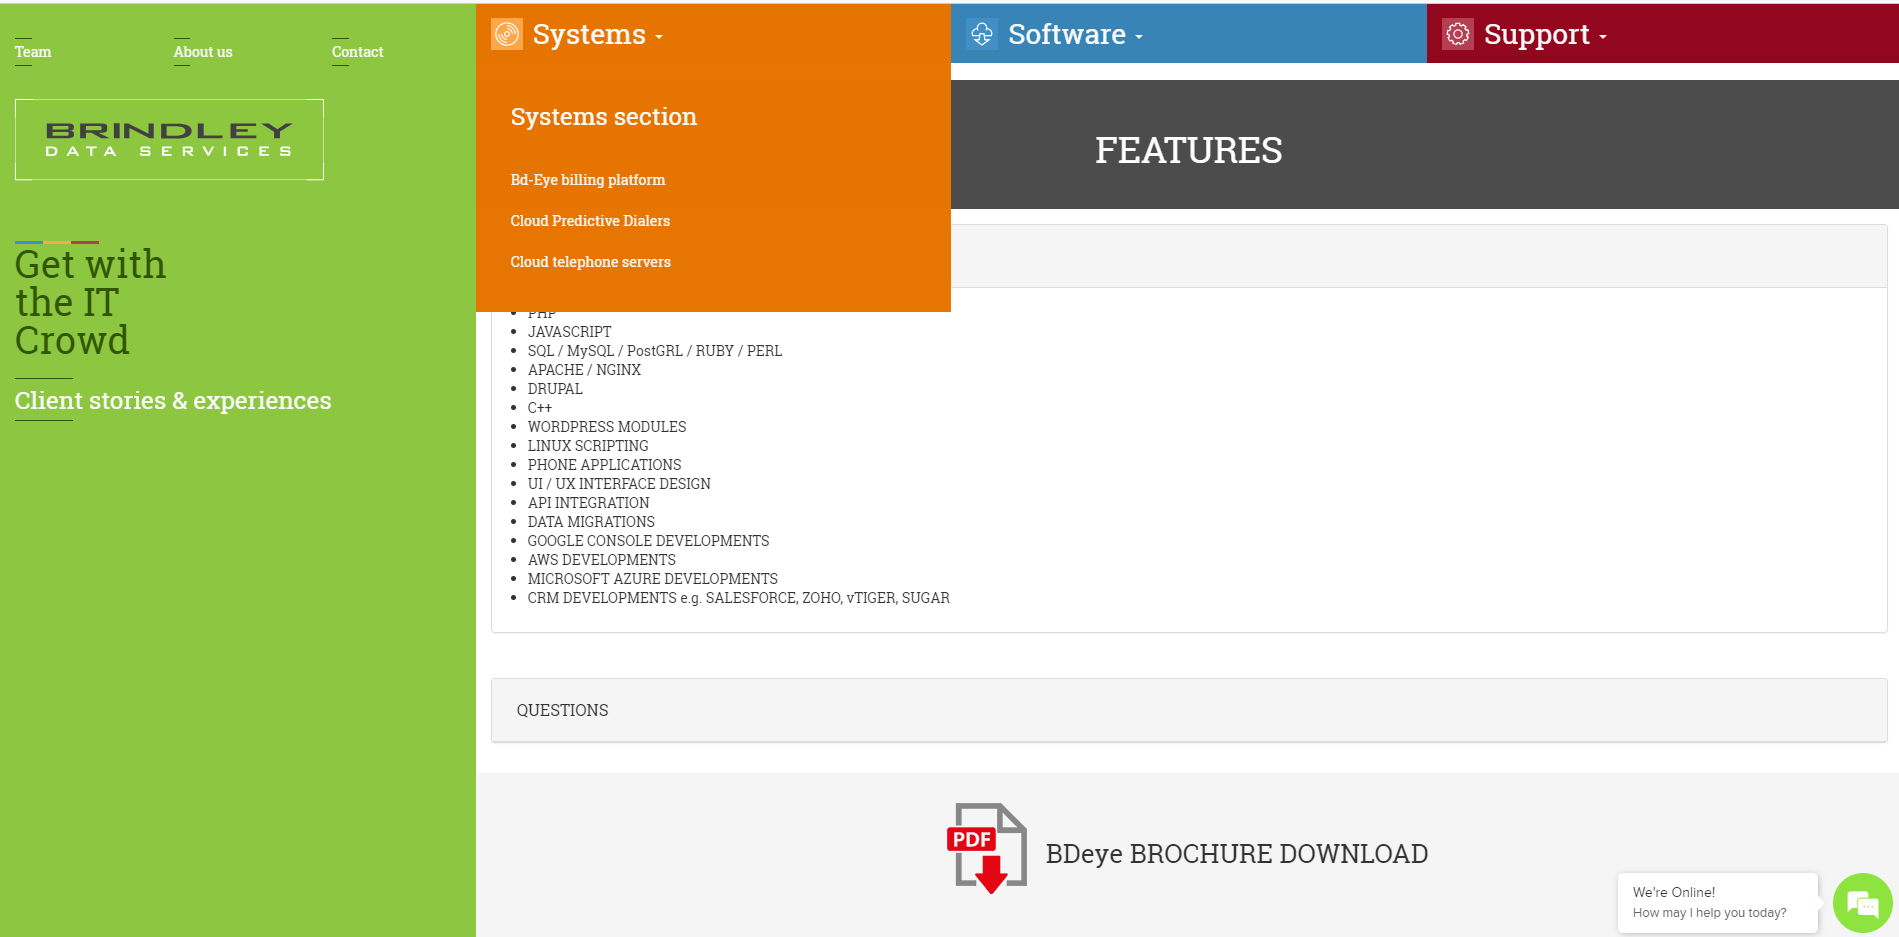Expand the Software dropdown menu
The height and width of the screenshot is (937, 1899).
pyautogui.click(x=1075, y=35)
